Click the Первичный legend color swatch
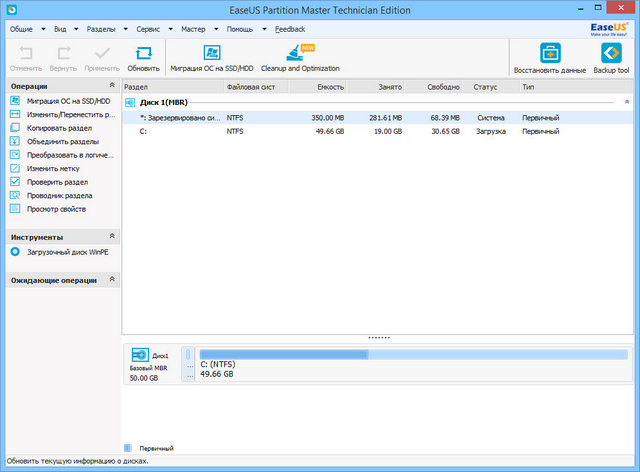The width and height of the screenshot is (640, 472). [x=128, y=448]
